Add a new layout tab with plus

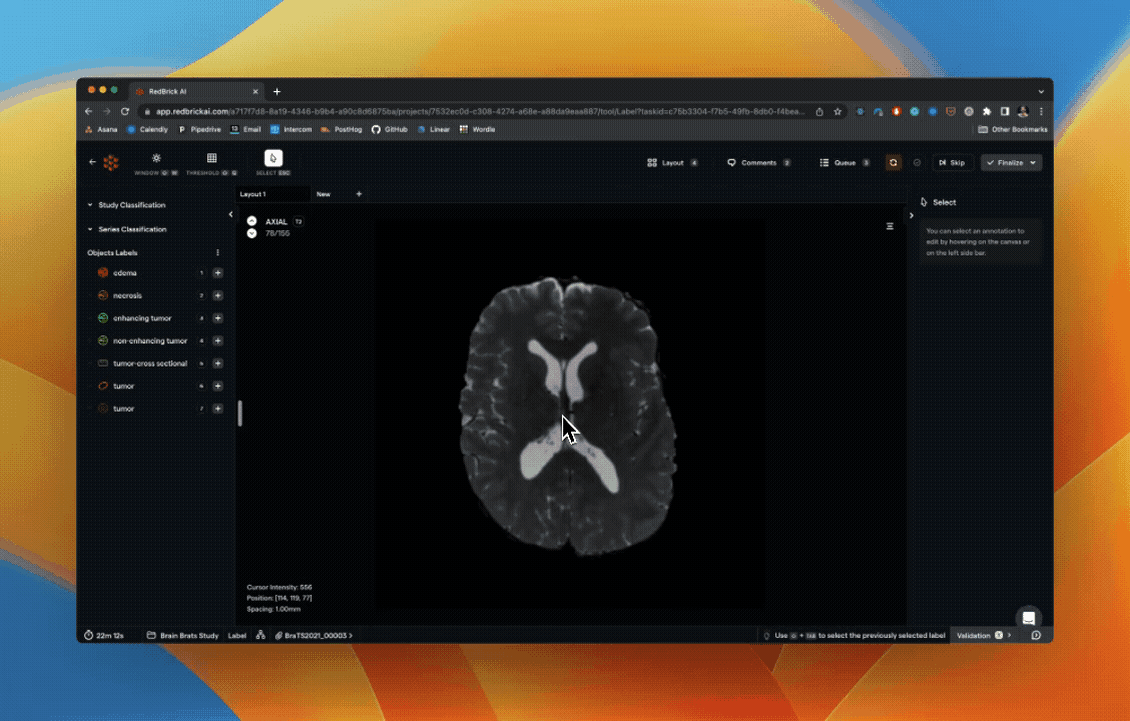tap(359, 194)
